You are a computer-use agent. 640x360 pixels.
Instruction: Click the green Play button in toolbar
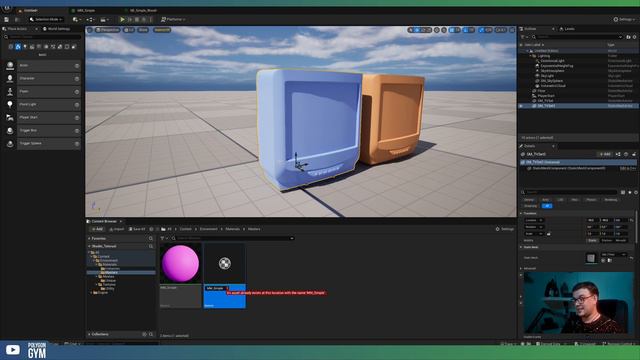[122, 19]
